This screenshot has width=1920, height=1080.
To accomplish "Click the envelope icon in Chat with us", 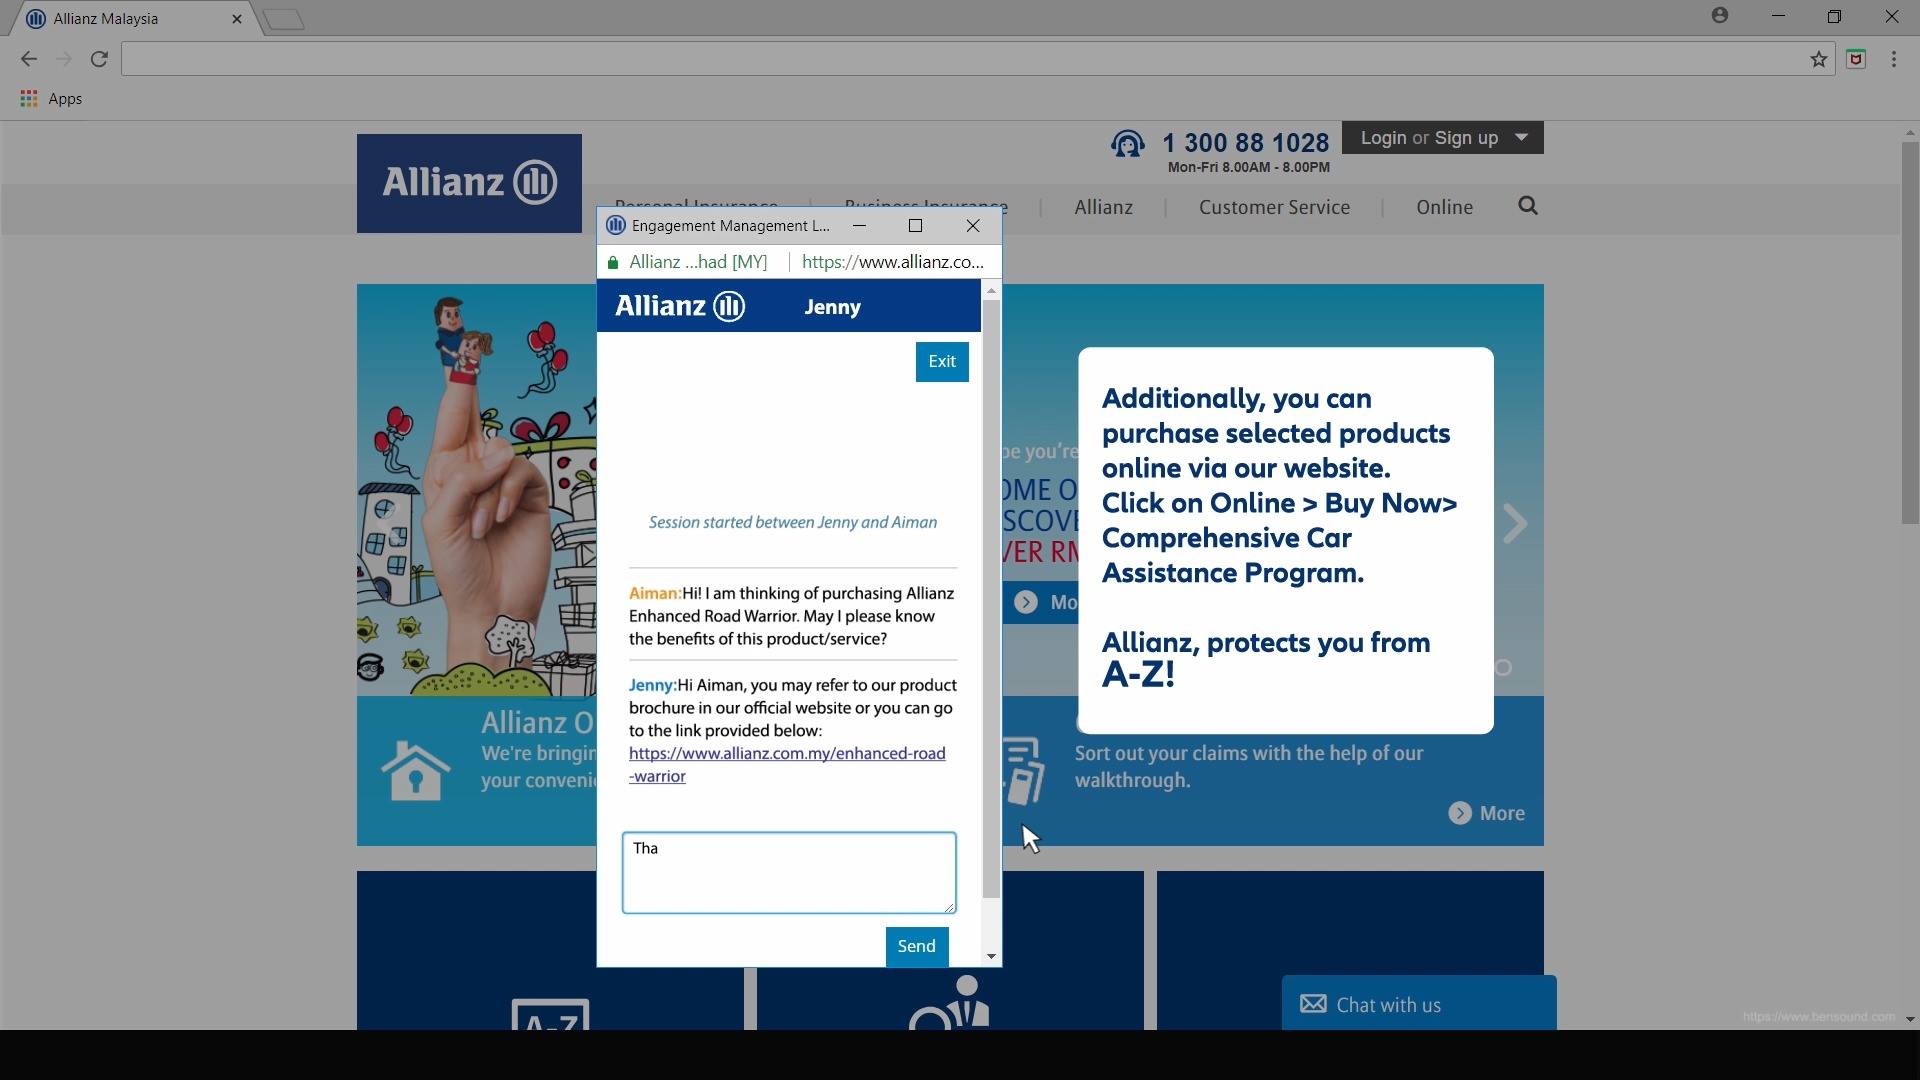I will tap(1313, 1004).
